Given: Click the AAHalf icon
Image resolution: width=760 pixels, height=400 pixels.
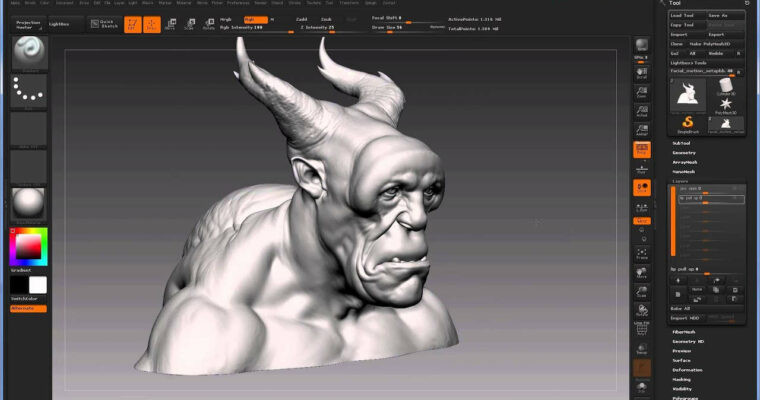Looking at the screenshot, I should (x=642, y=130).
